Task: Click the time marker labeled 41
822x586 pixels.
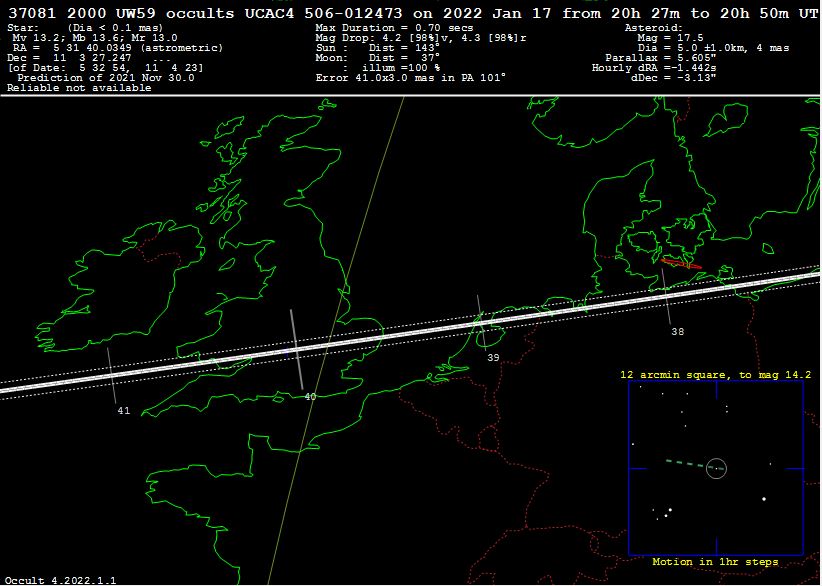Action: [123, 410]
